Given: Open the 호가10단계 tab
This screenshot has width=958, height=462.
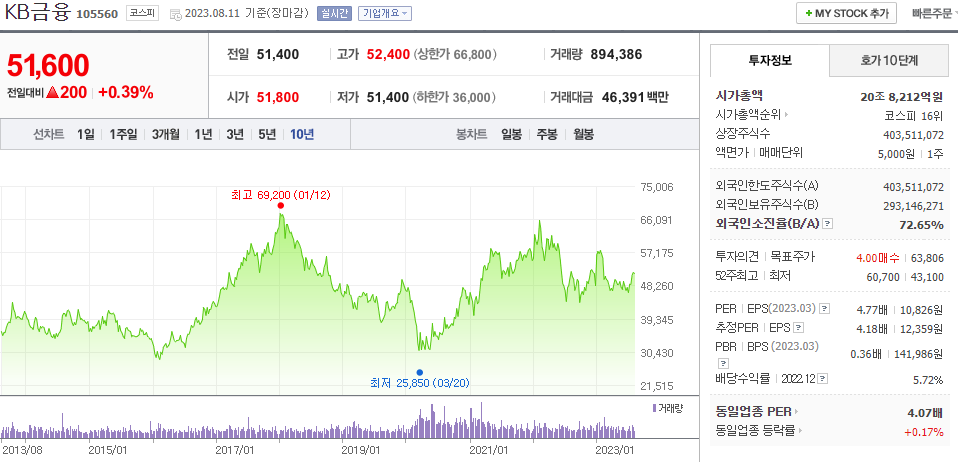Looking at the screenshot, I should (890, 60).
